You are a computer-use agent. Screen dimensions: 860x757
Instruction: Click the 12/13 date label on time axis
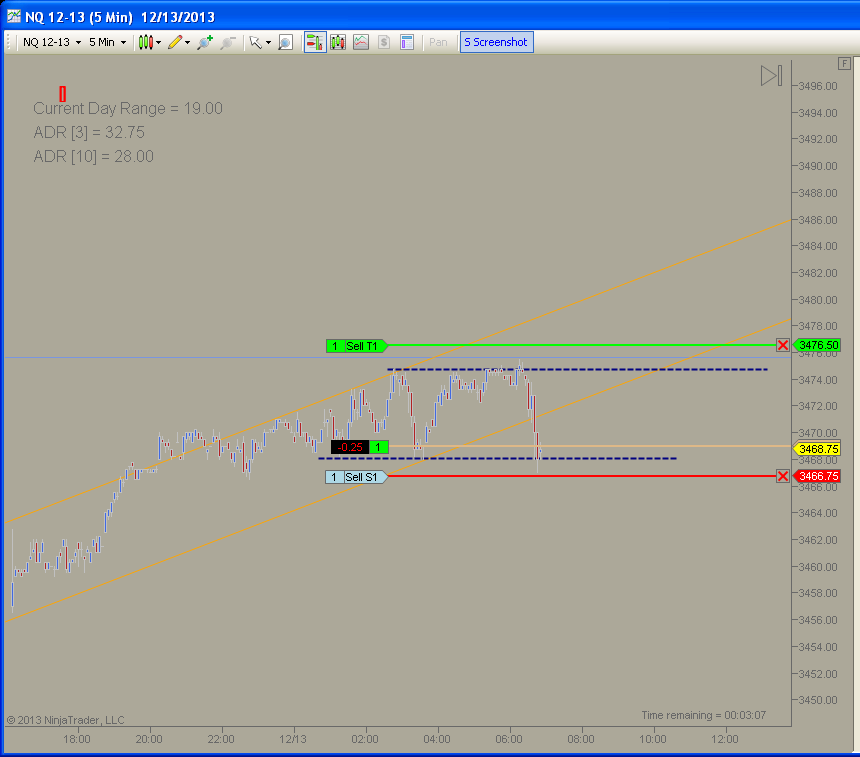293,739
